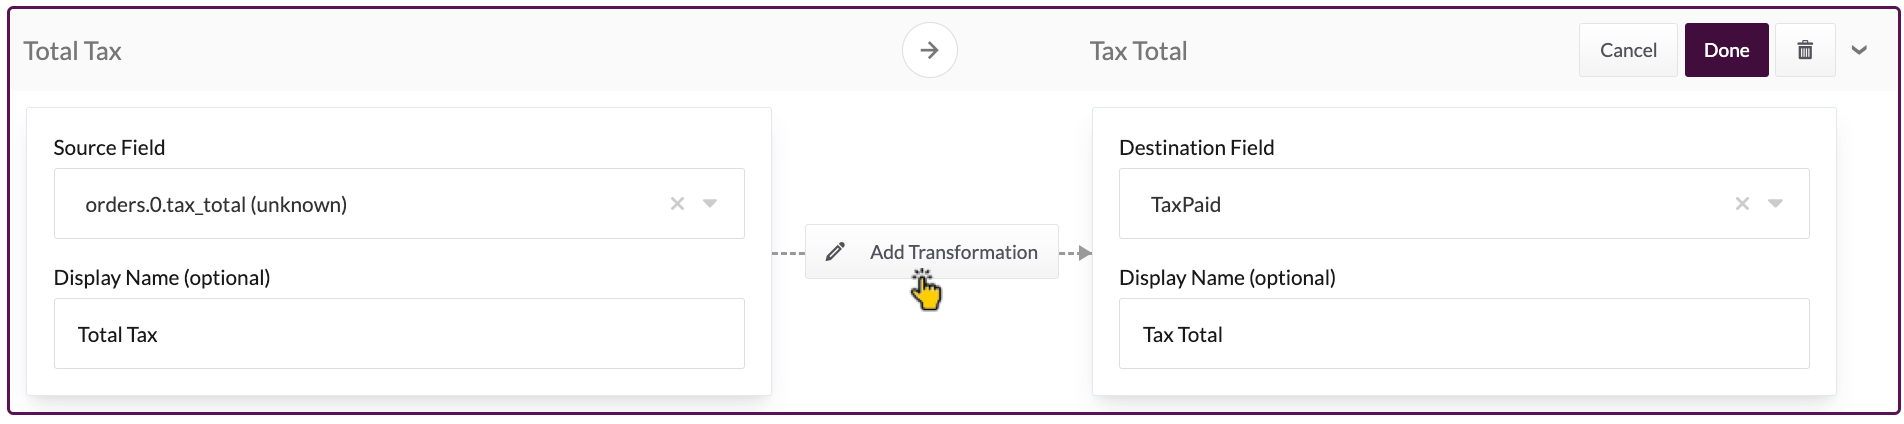Focus the destination Display Name input containing Tax Total

point(1464,334)
